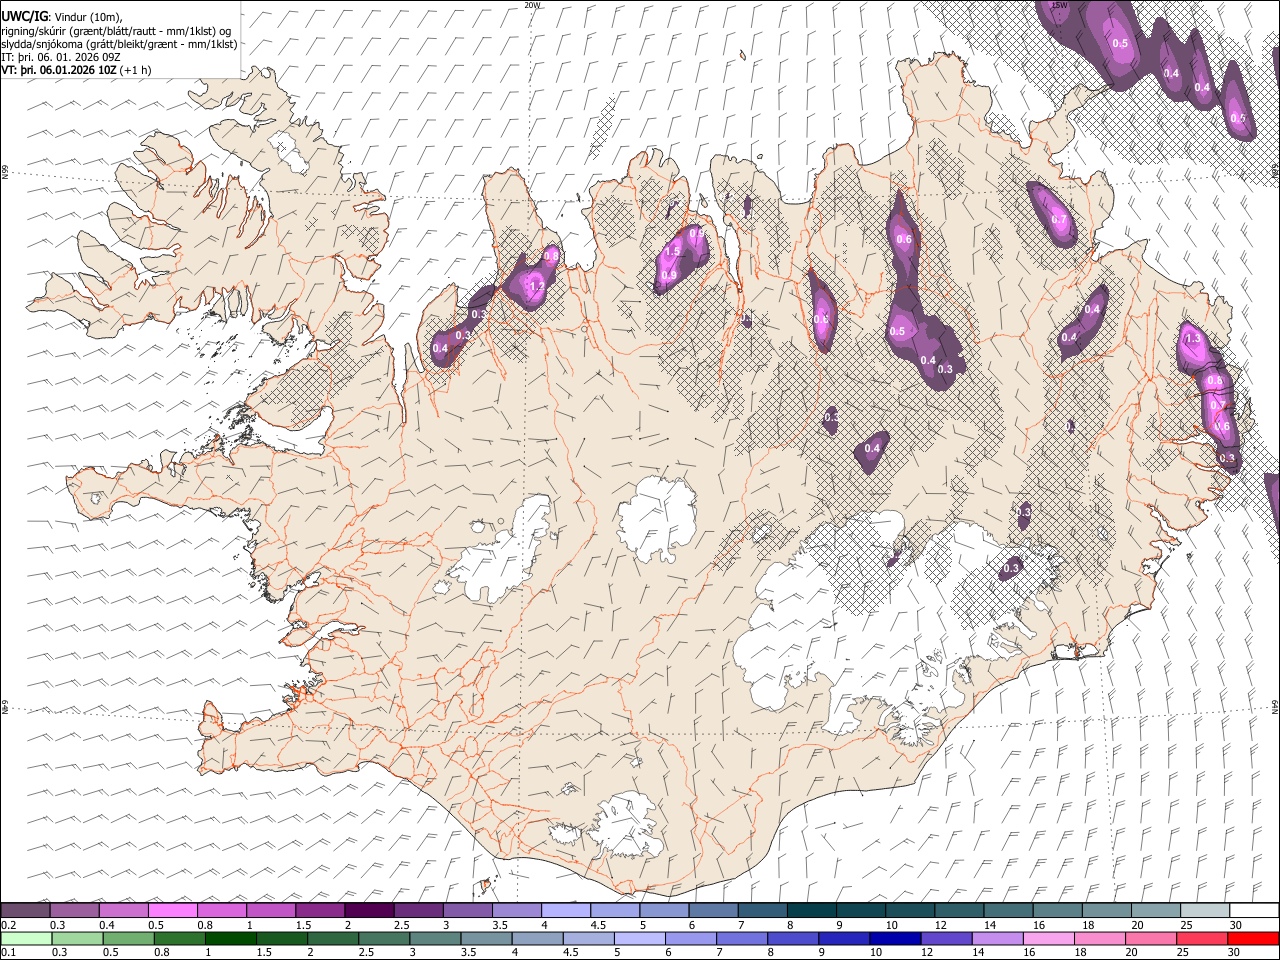Pick the crimson swatch labeled 25 in rain legend
The image size is (1280, 960).
click(1203, 938)
